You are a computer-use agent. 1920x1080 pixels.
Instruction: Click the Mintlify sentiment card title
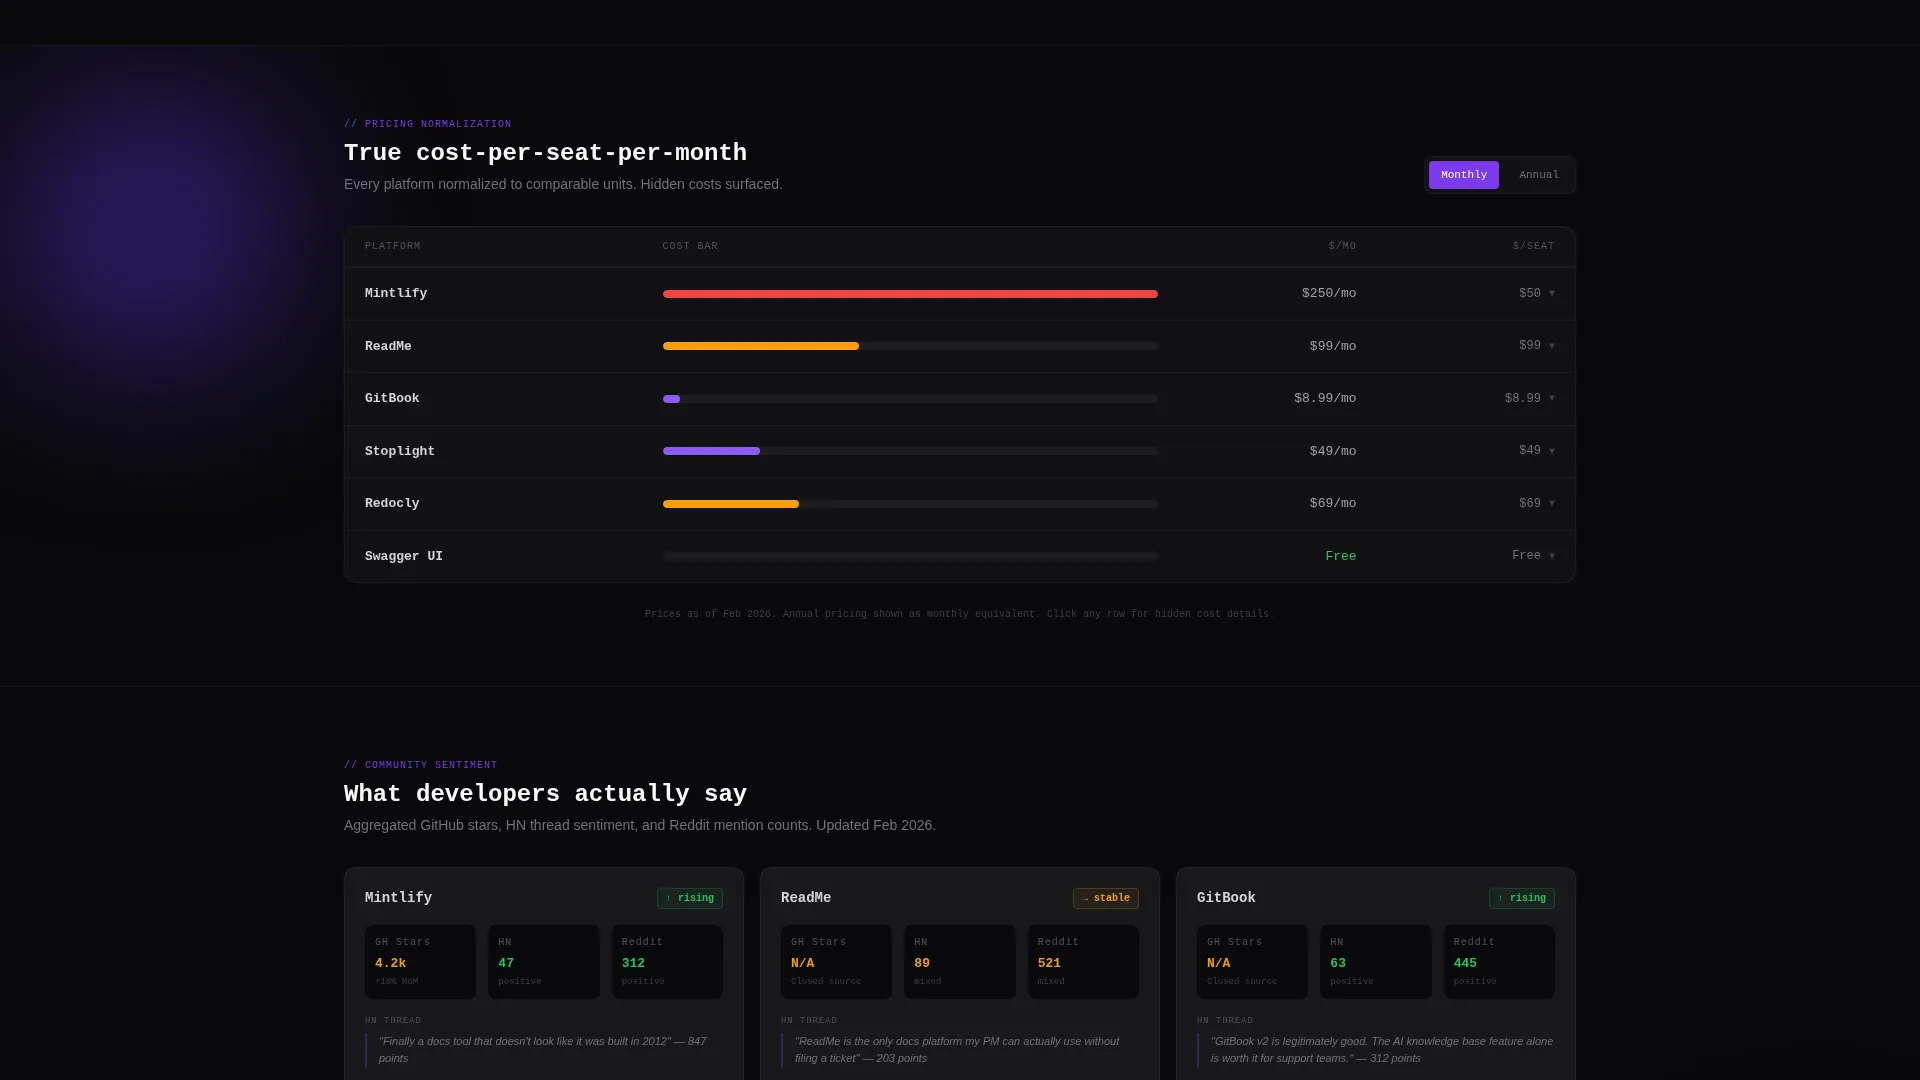coord(398,898)
